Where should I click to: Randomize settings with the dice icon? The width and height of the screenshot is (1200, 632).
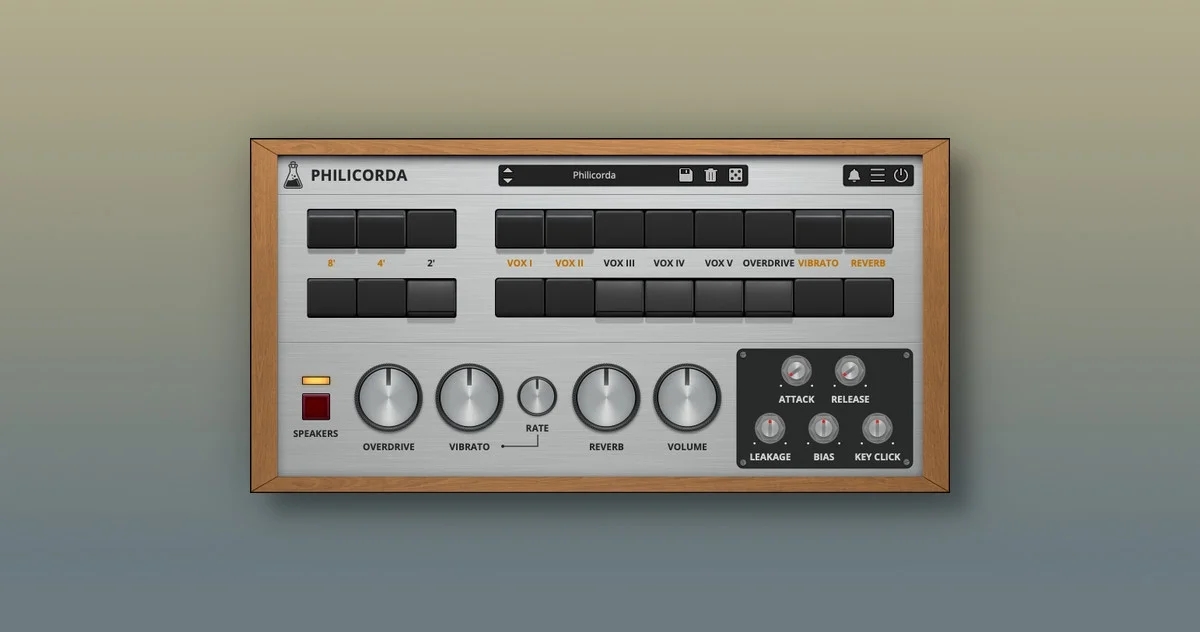735,175
